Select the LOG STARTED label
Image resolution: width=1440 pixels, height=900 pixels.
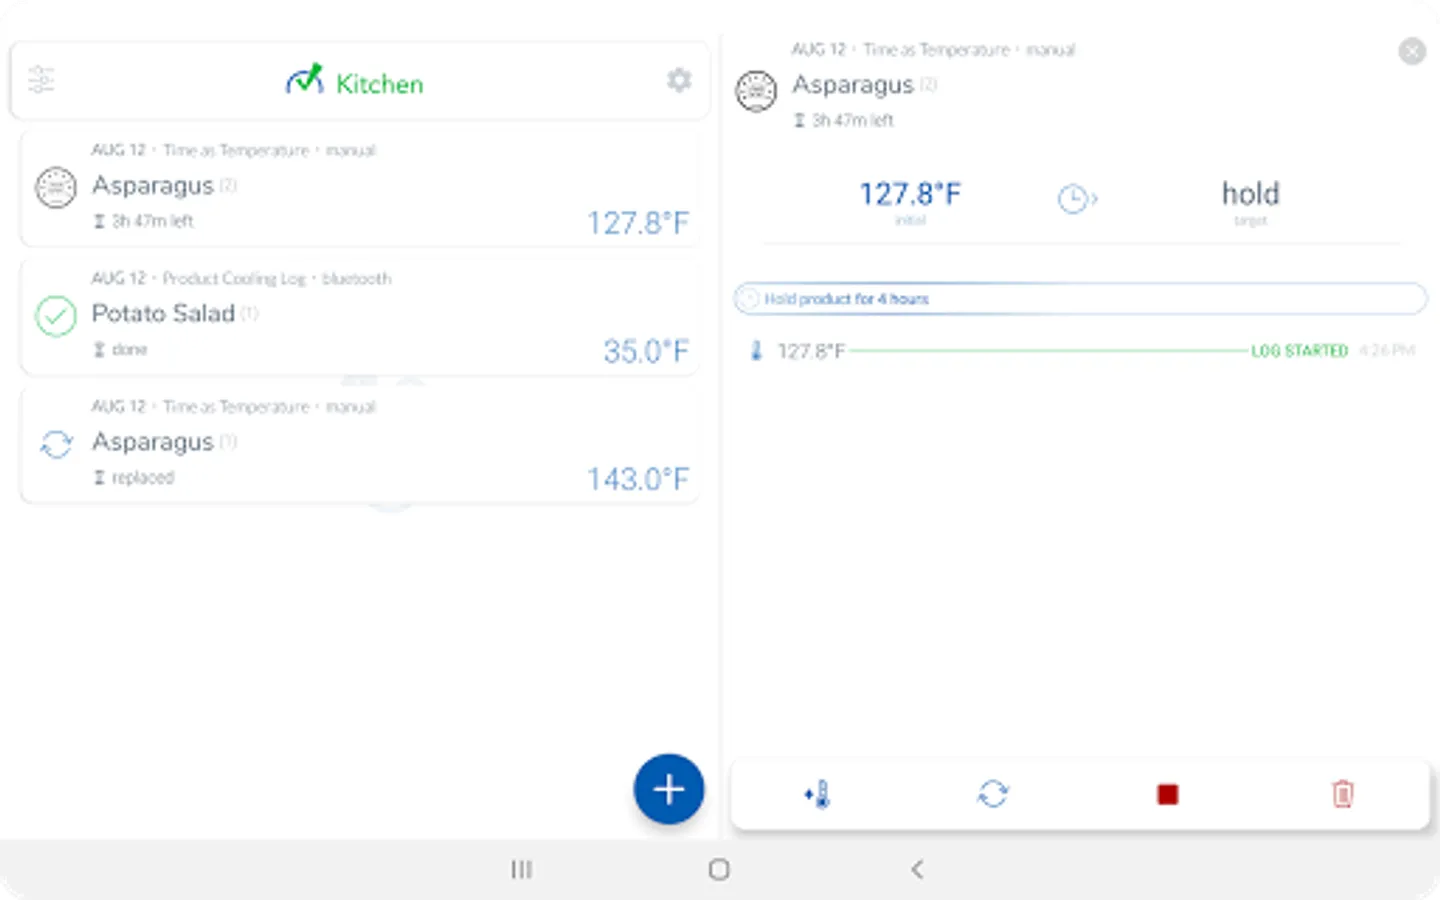click(1299, 351)
